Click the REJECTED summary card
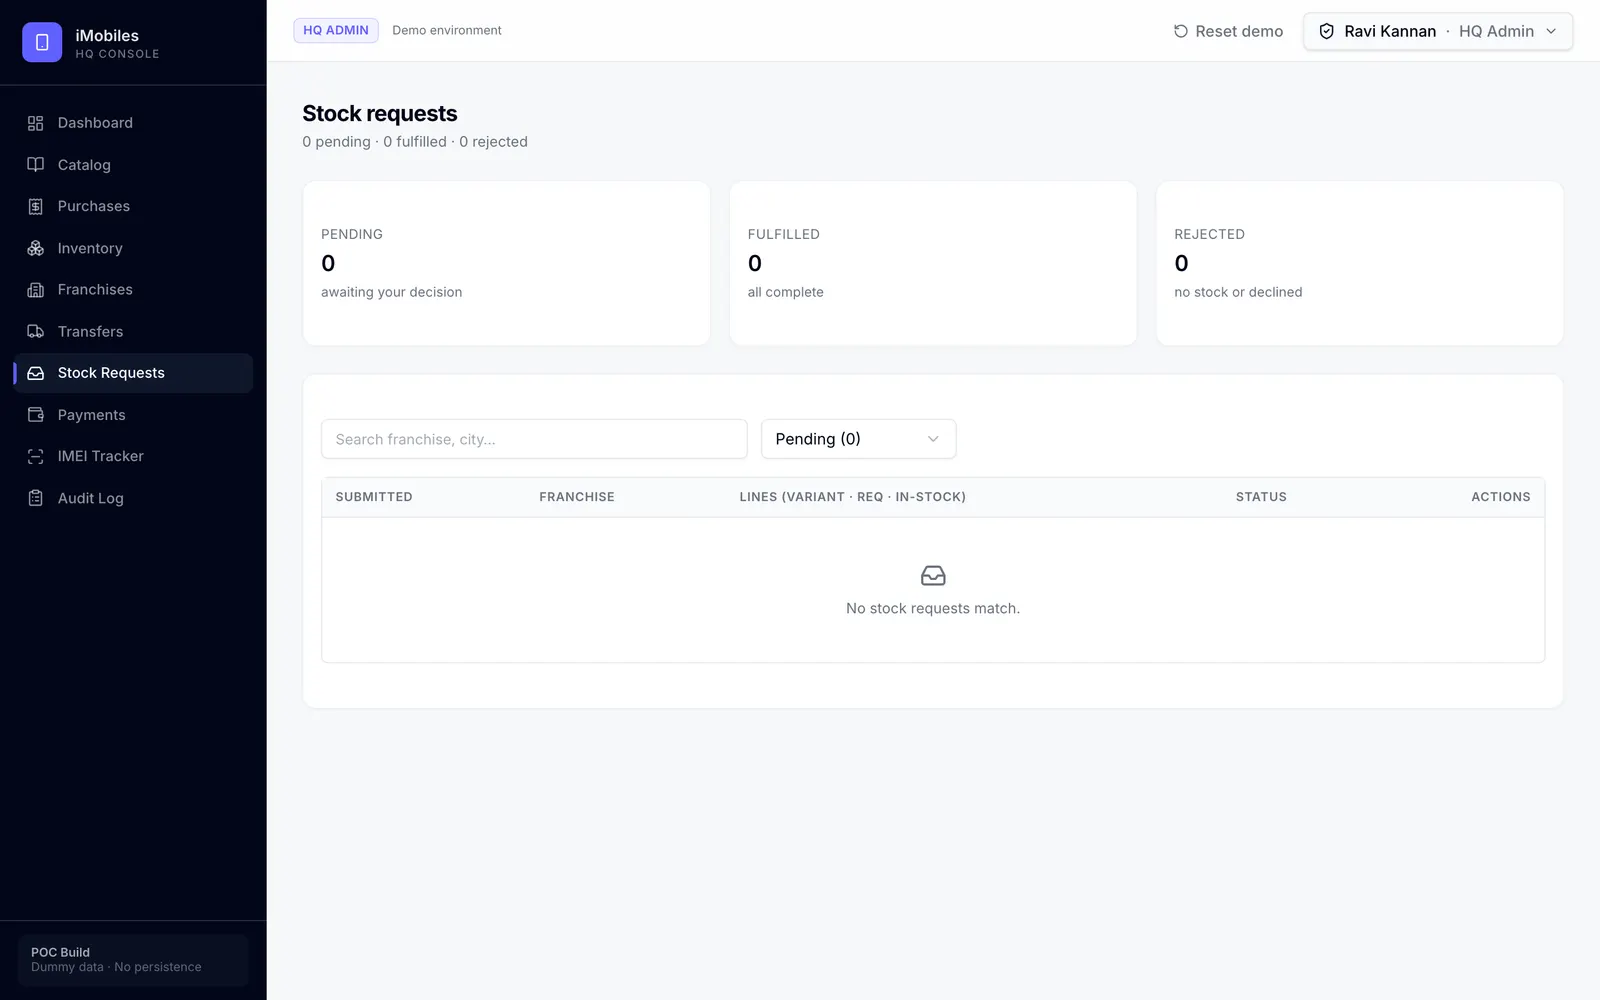The height and width of the screenshot is (1000, 1600). click(x=1360, y=263)
